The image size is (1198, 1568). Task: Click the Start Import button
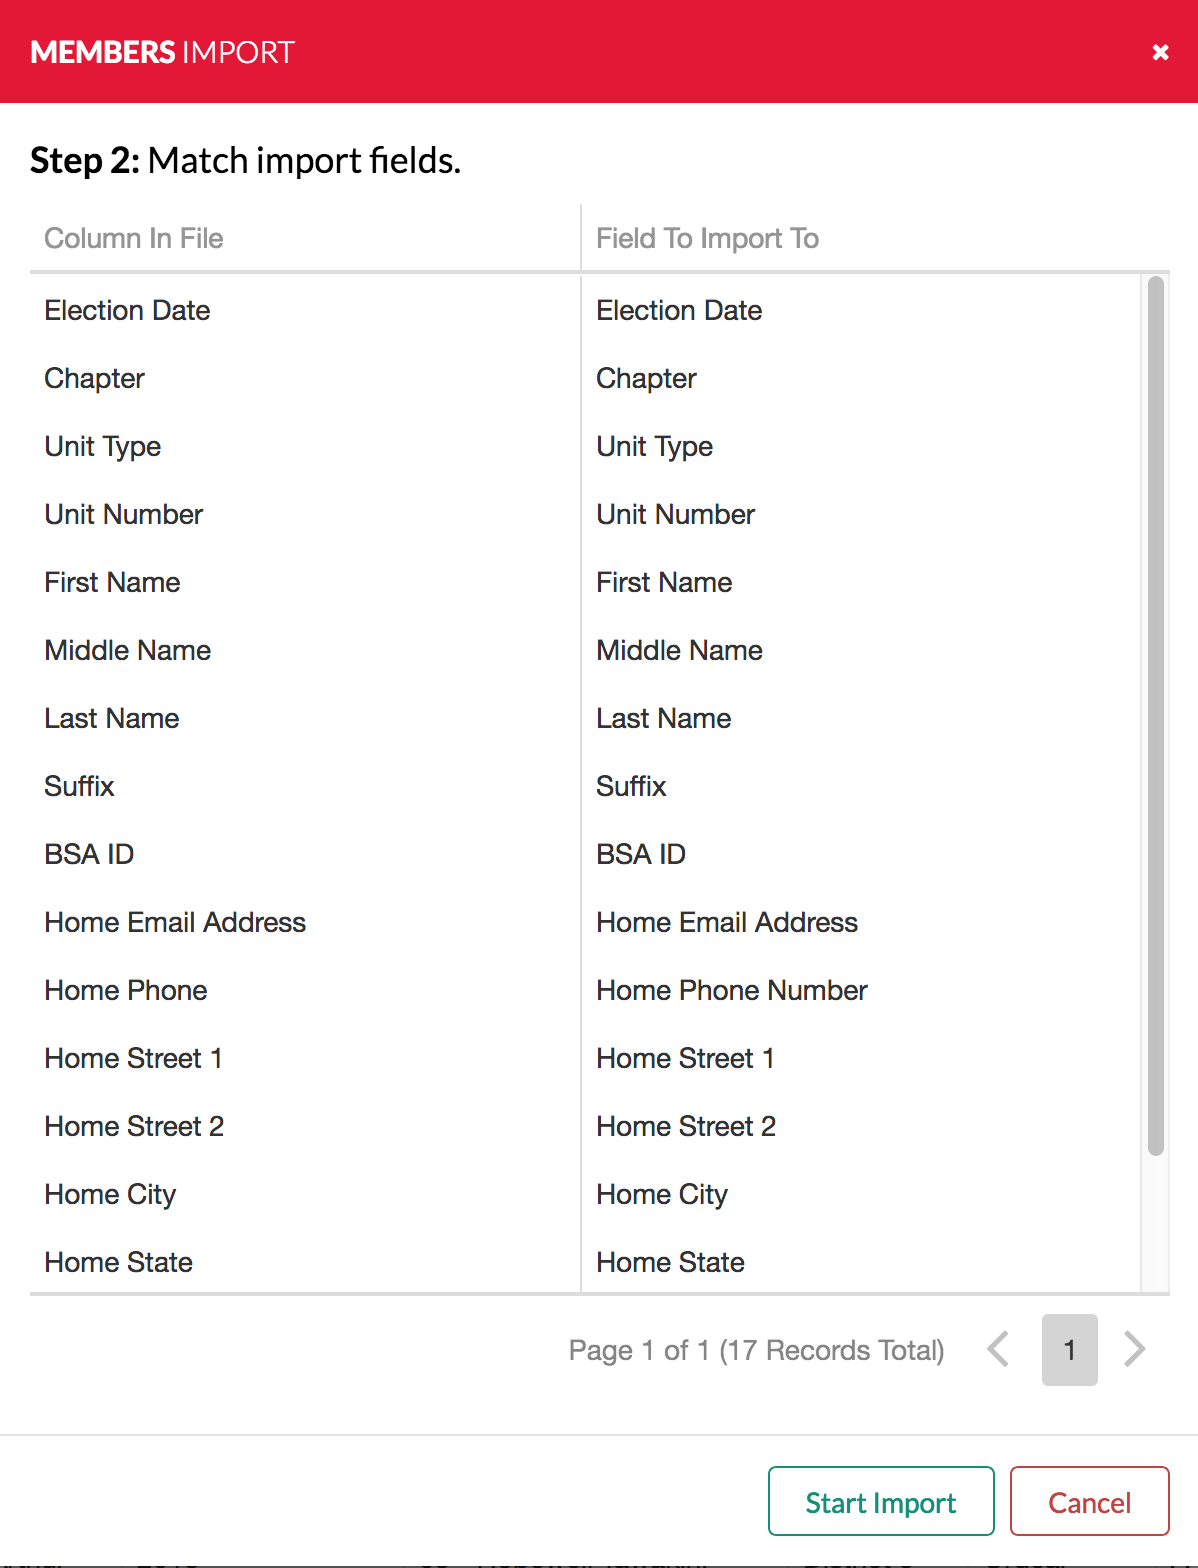(x=880, y=1502)
